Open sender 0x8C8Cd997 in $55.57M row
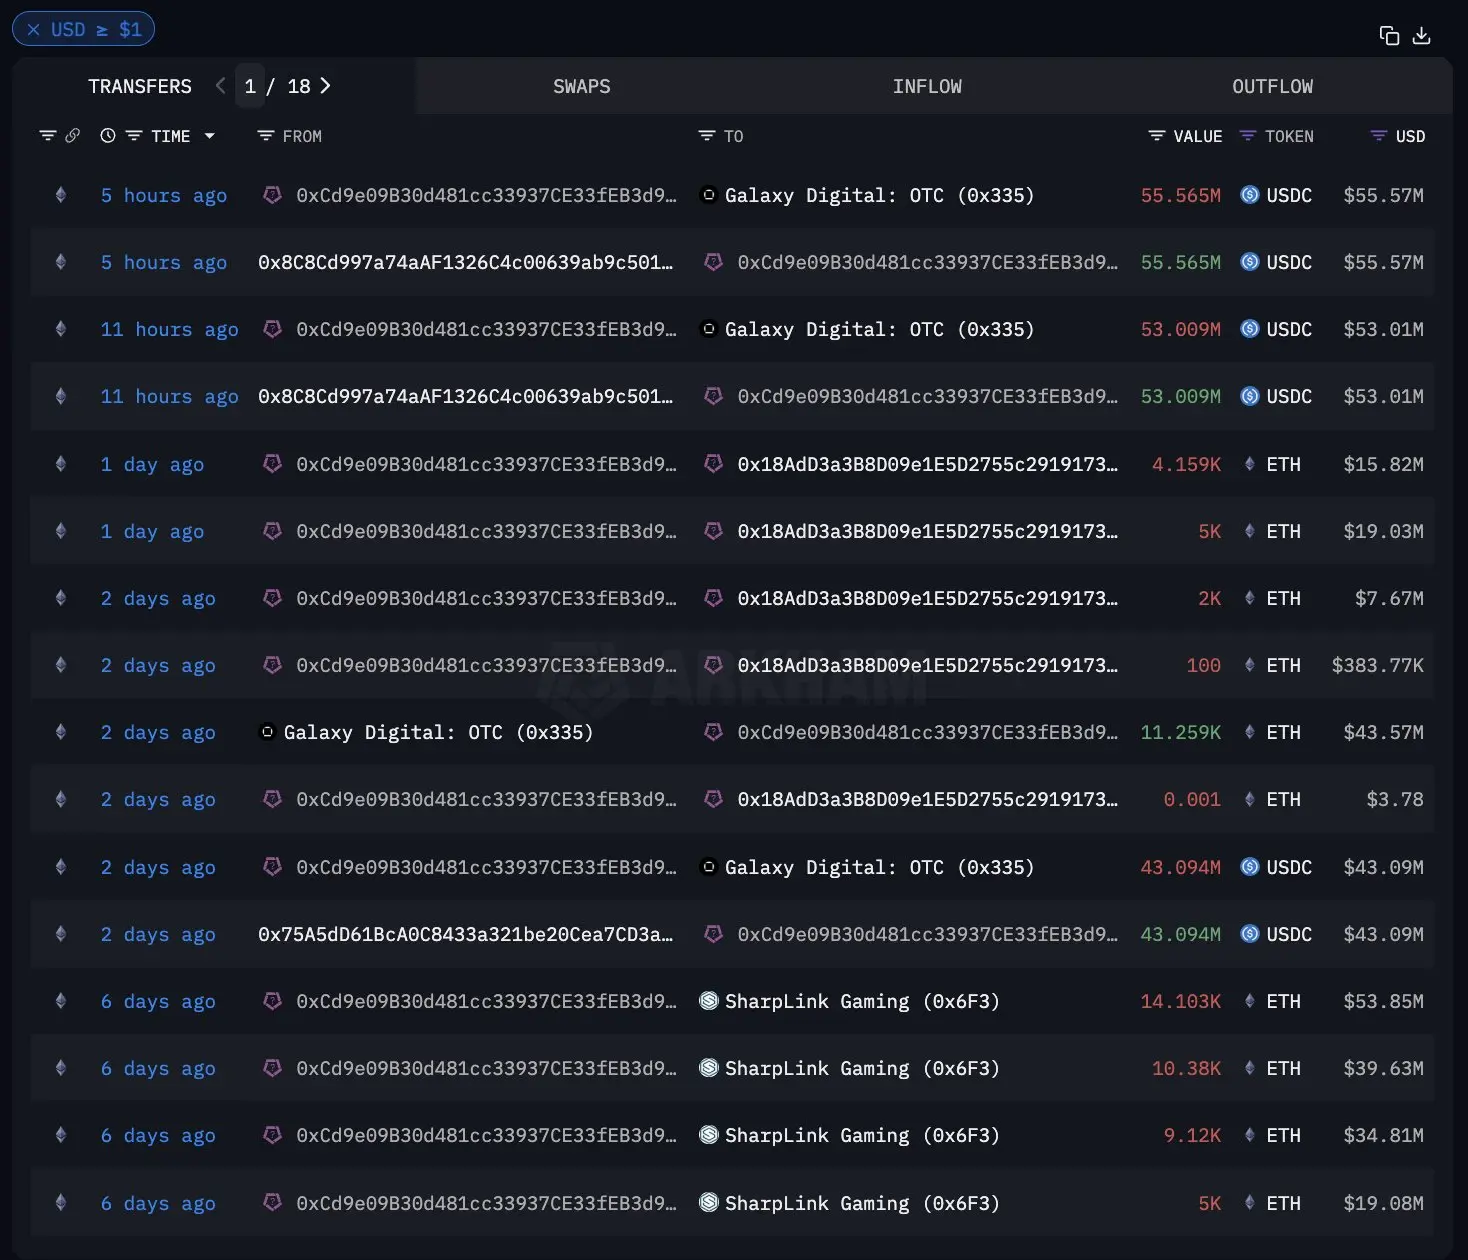Image resolution: width=1468 pixels, height=1260 pixels. (x=466, y=262)
